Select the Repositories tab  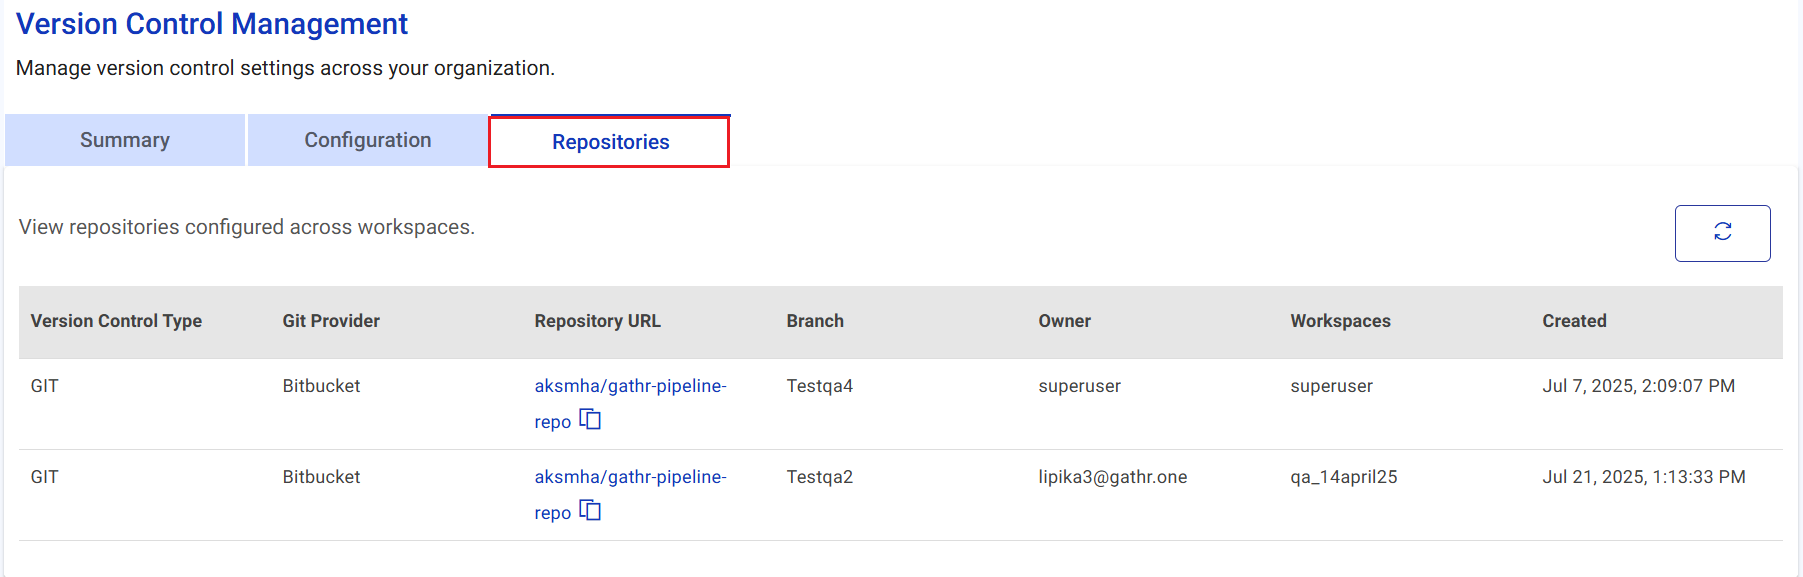[x=608, y=141]
